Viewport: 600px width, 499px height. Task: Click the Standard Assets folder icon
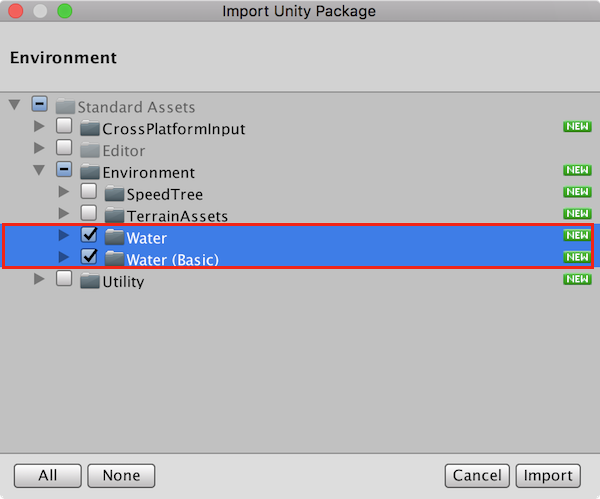tap(66, 107)
